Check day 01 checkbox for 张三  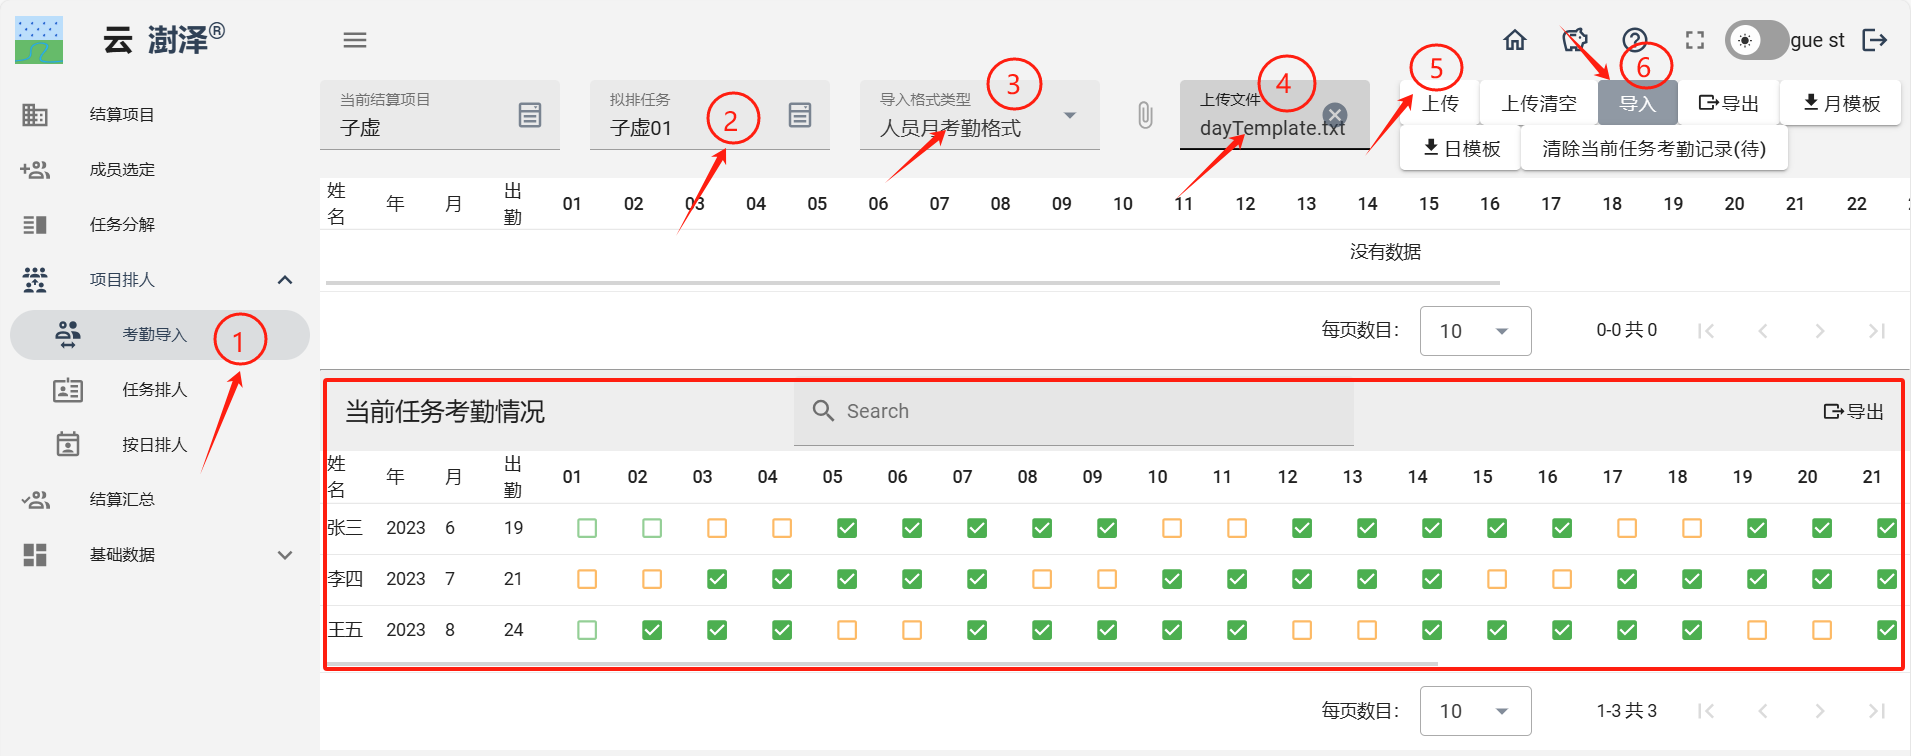coord(587,528)
